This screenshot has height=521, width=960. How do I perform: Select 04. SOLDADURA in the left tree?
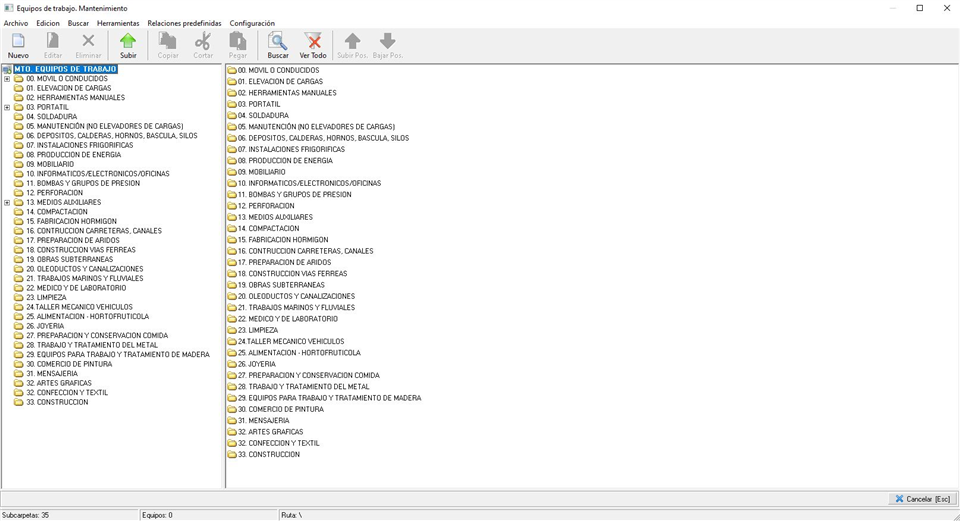click(51, 117)
